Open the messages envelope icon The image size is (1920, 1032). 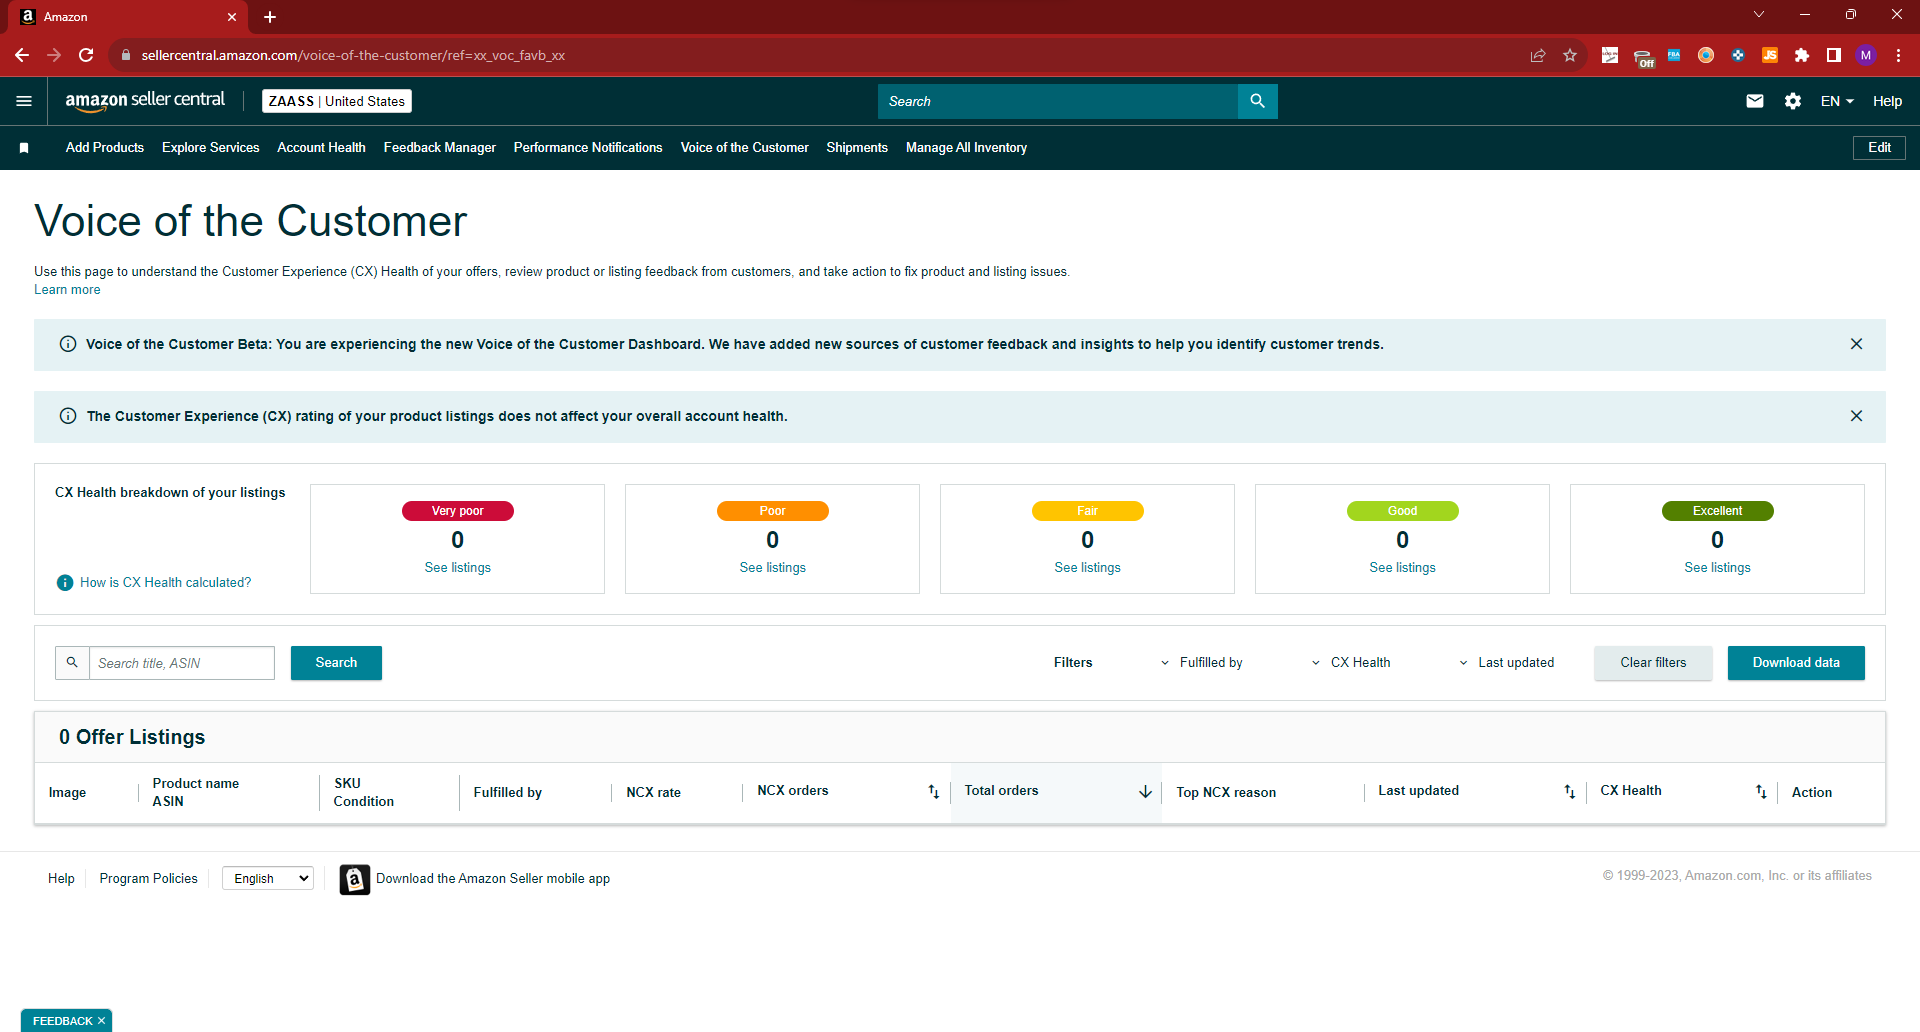coord(1755,101)
